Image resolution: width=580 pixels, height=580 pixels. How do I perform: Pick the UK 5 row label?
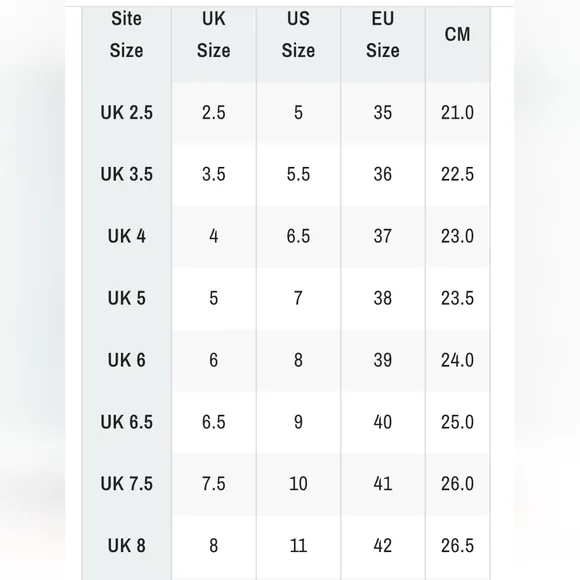click(x=127, y=298)
